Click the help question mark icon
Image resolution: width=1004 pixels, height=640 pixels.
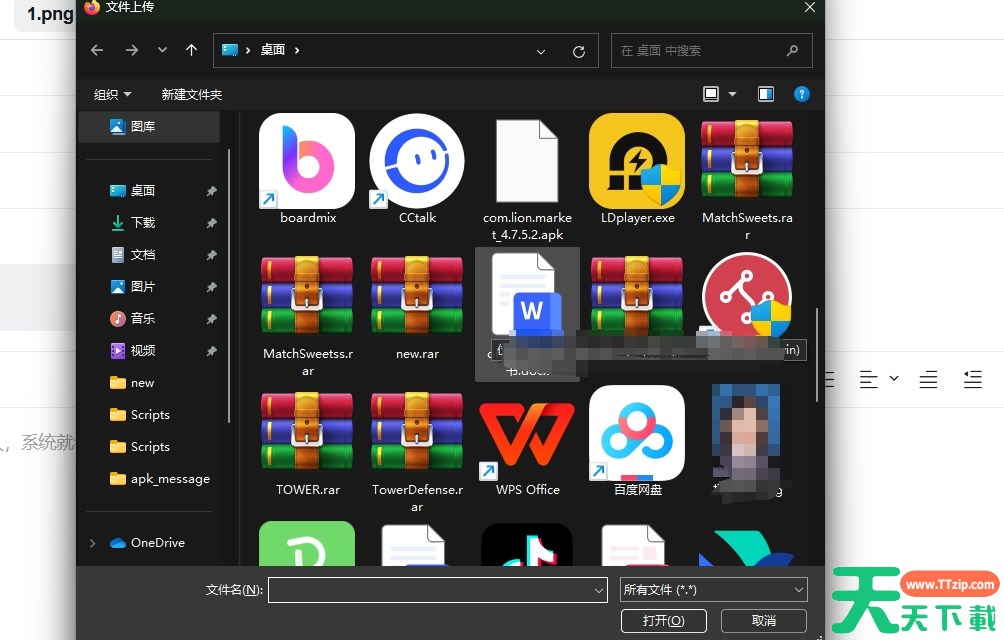801,94
